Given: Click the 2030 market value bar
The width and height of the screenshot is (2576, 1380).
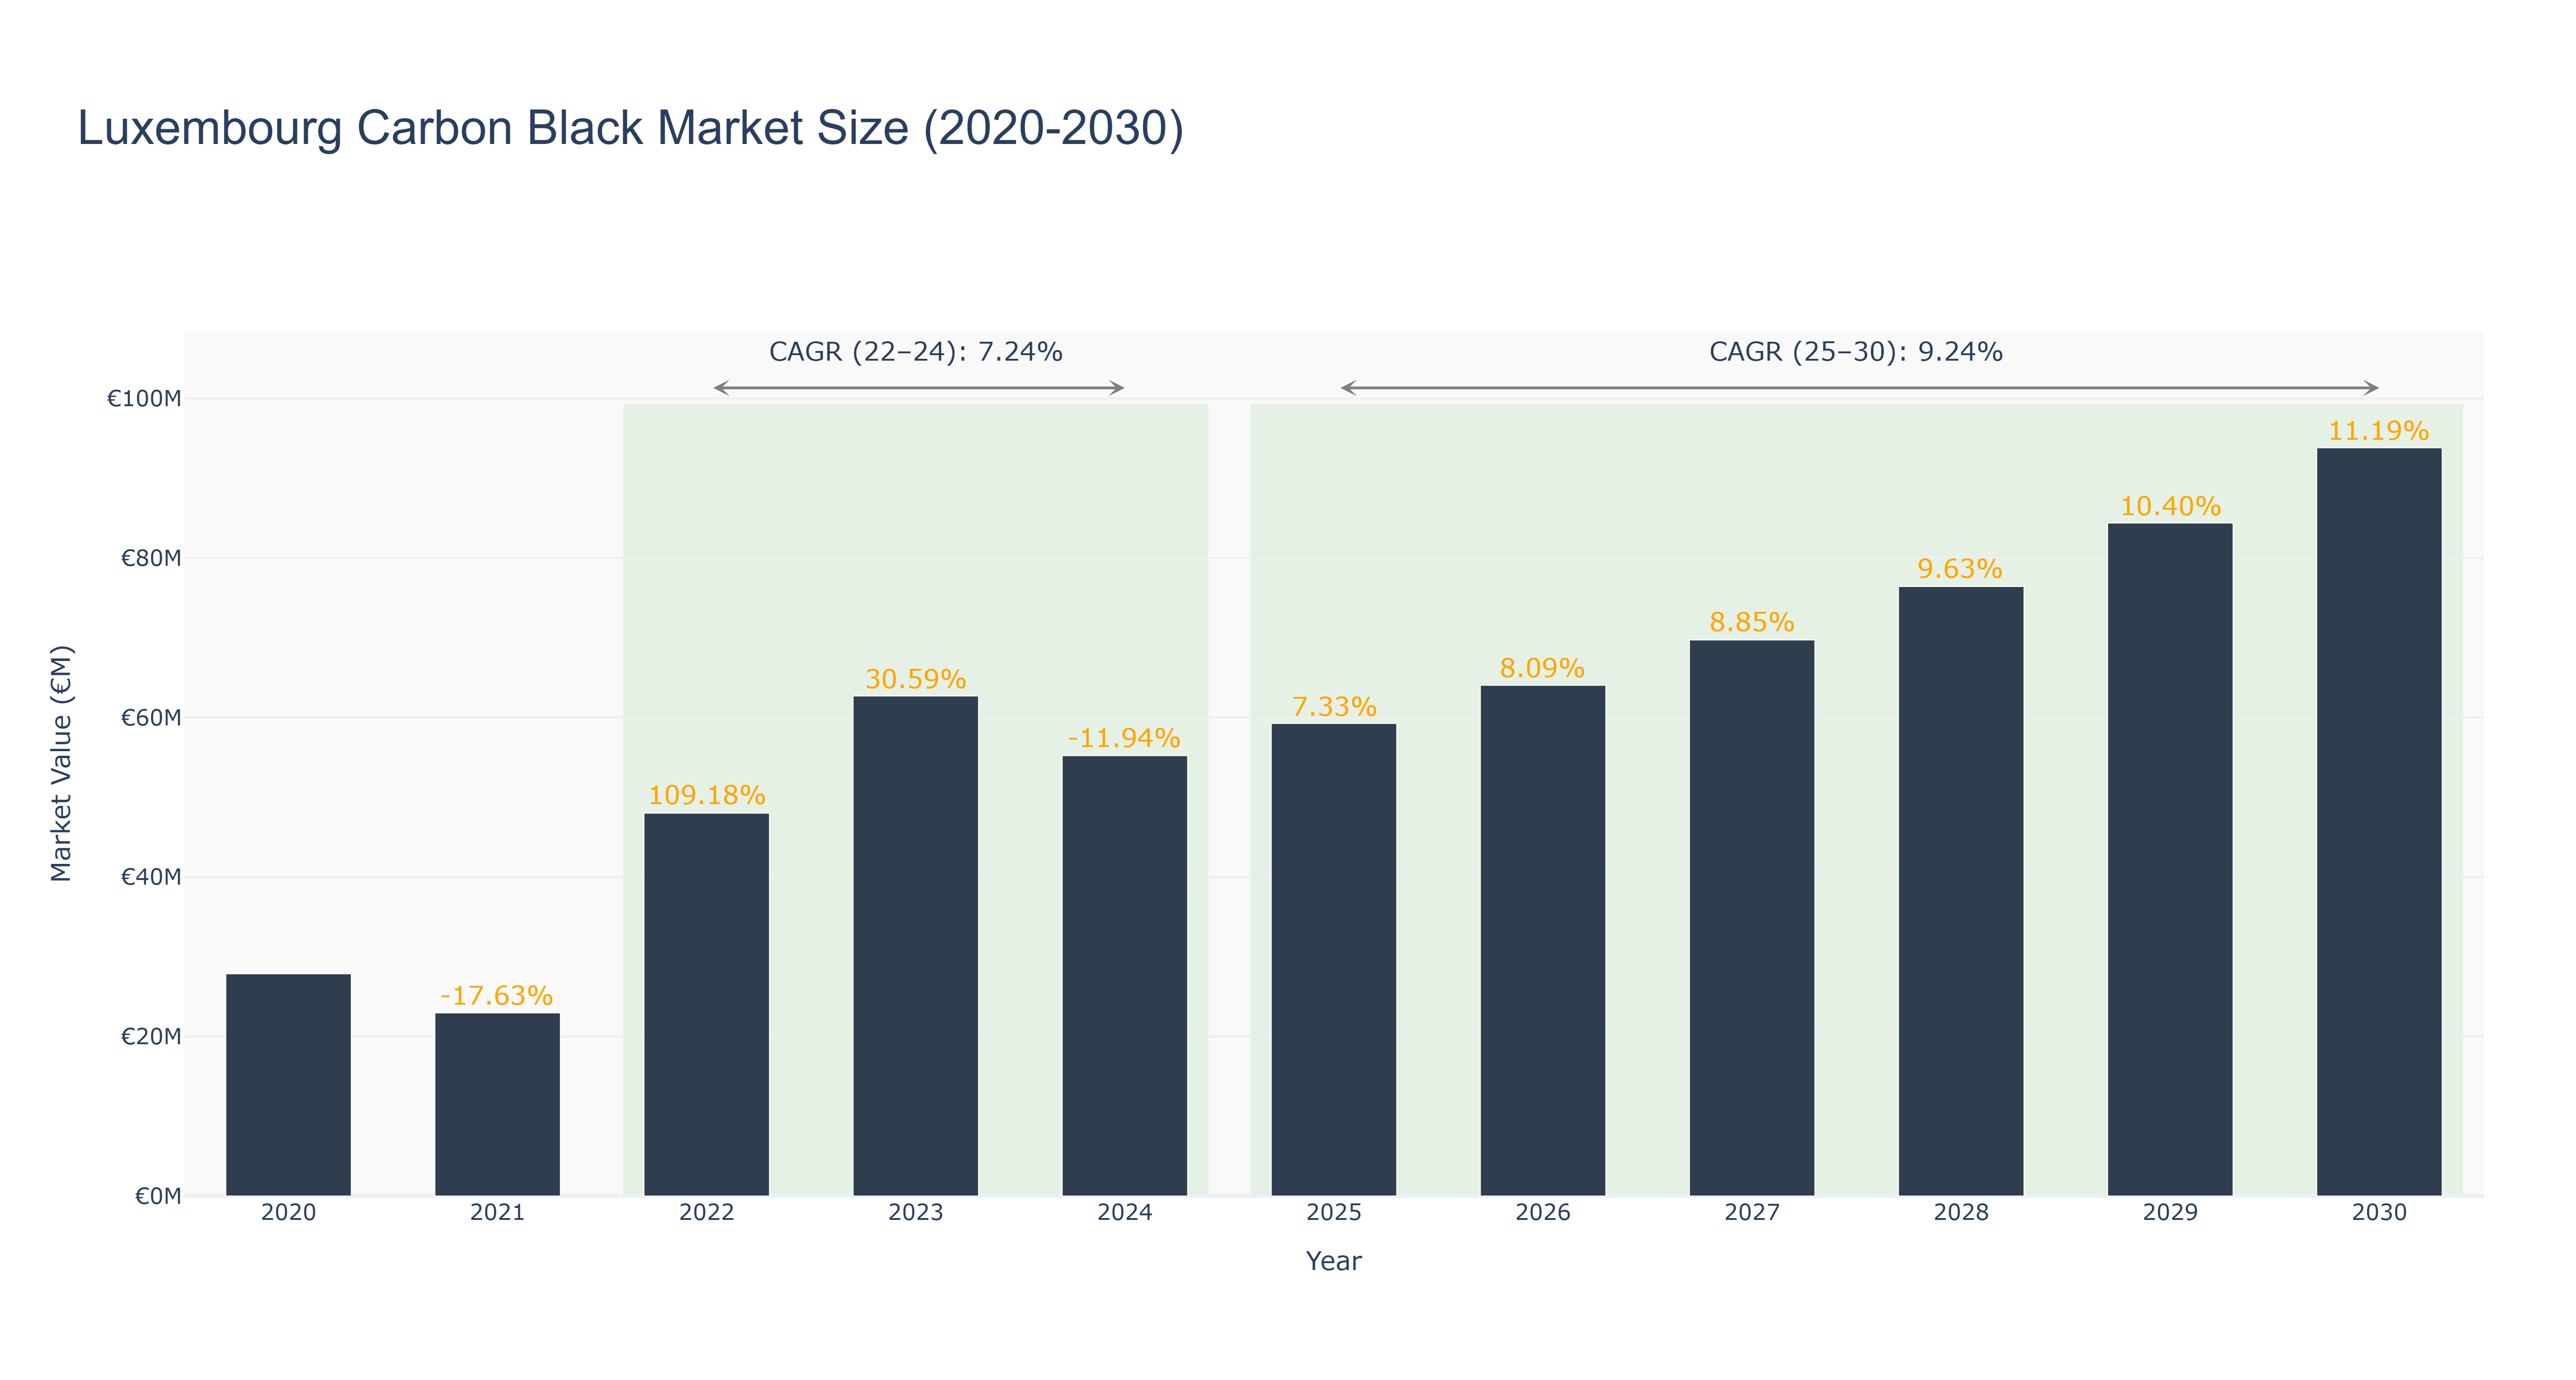Looking at the screenshot, I should pos(2378,821).
